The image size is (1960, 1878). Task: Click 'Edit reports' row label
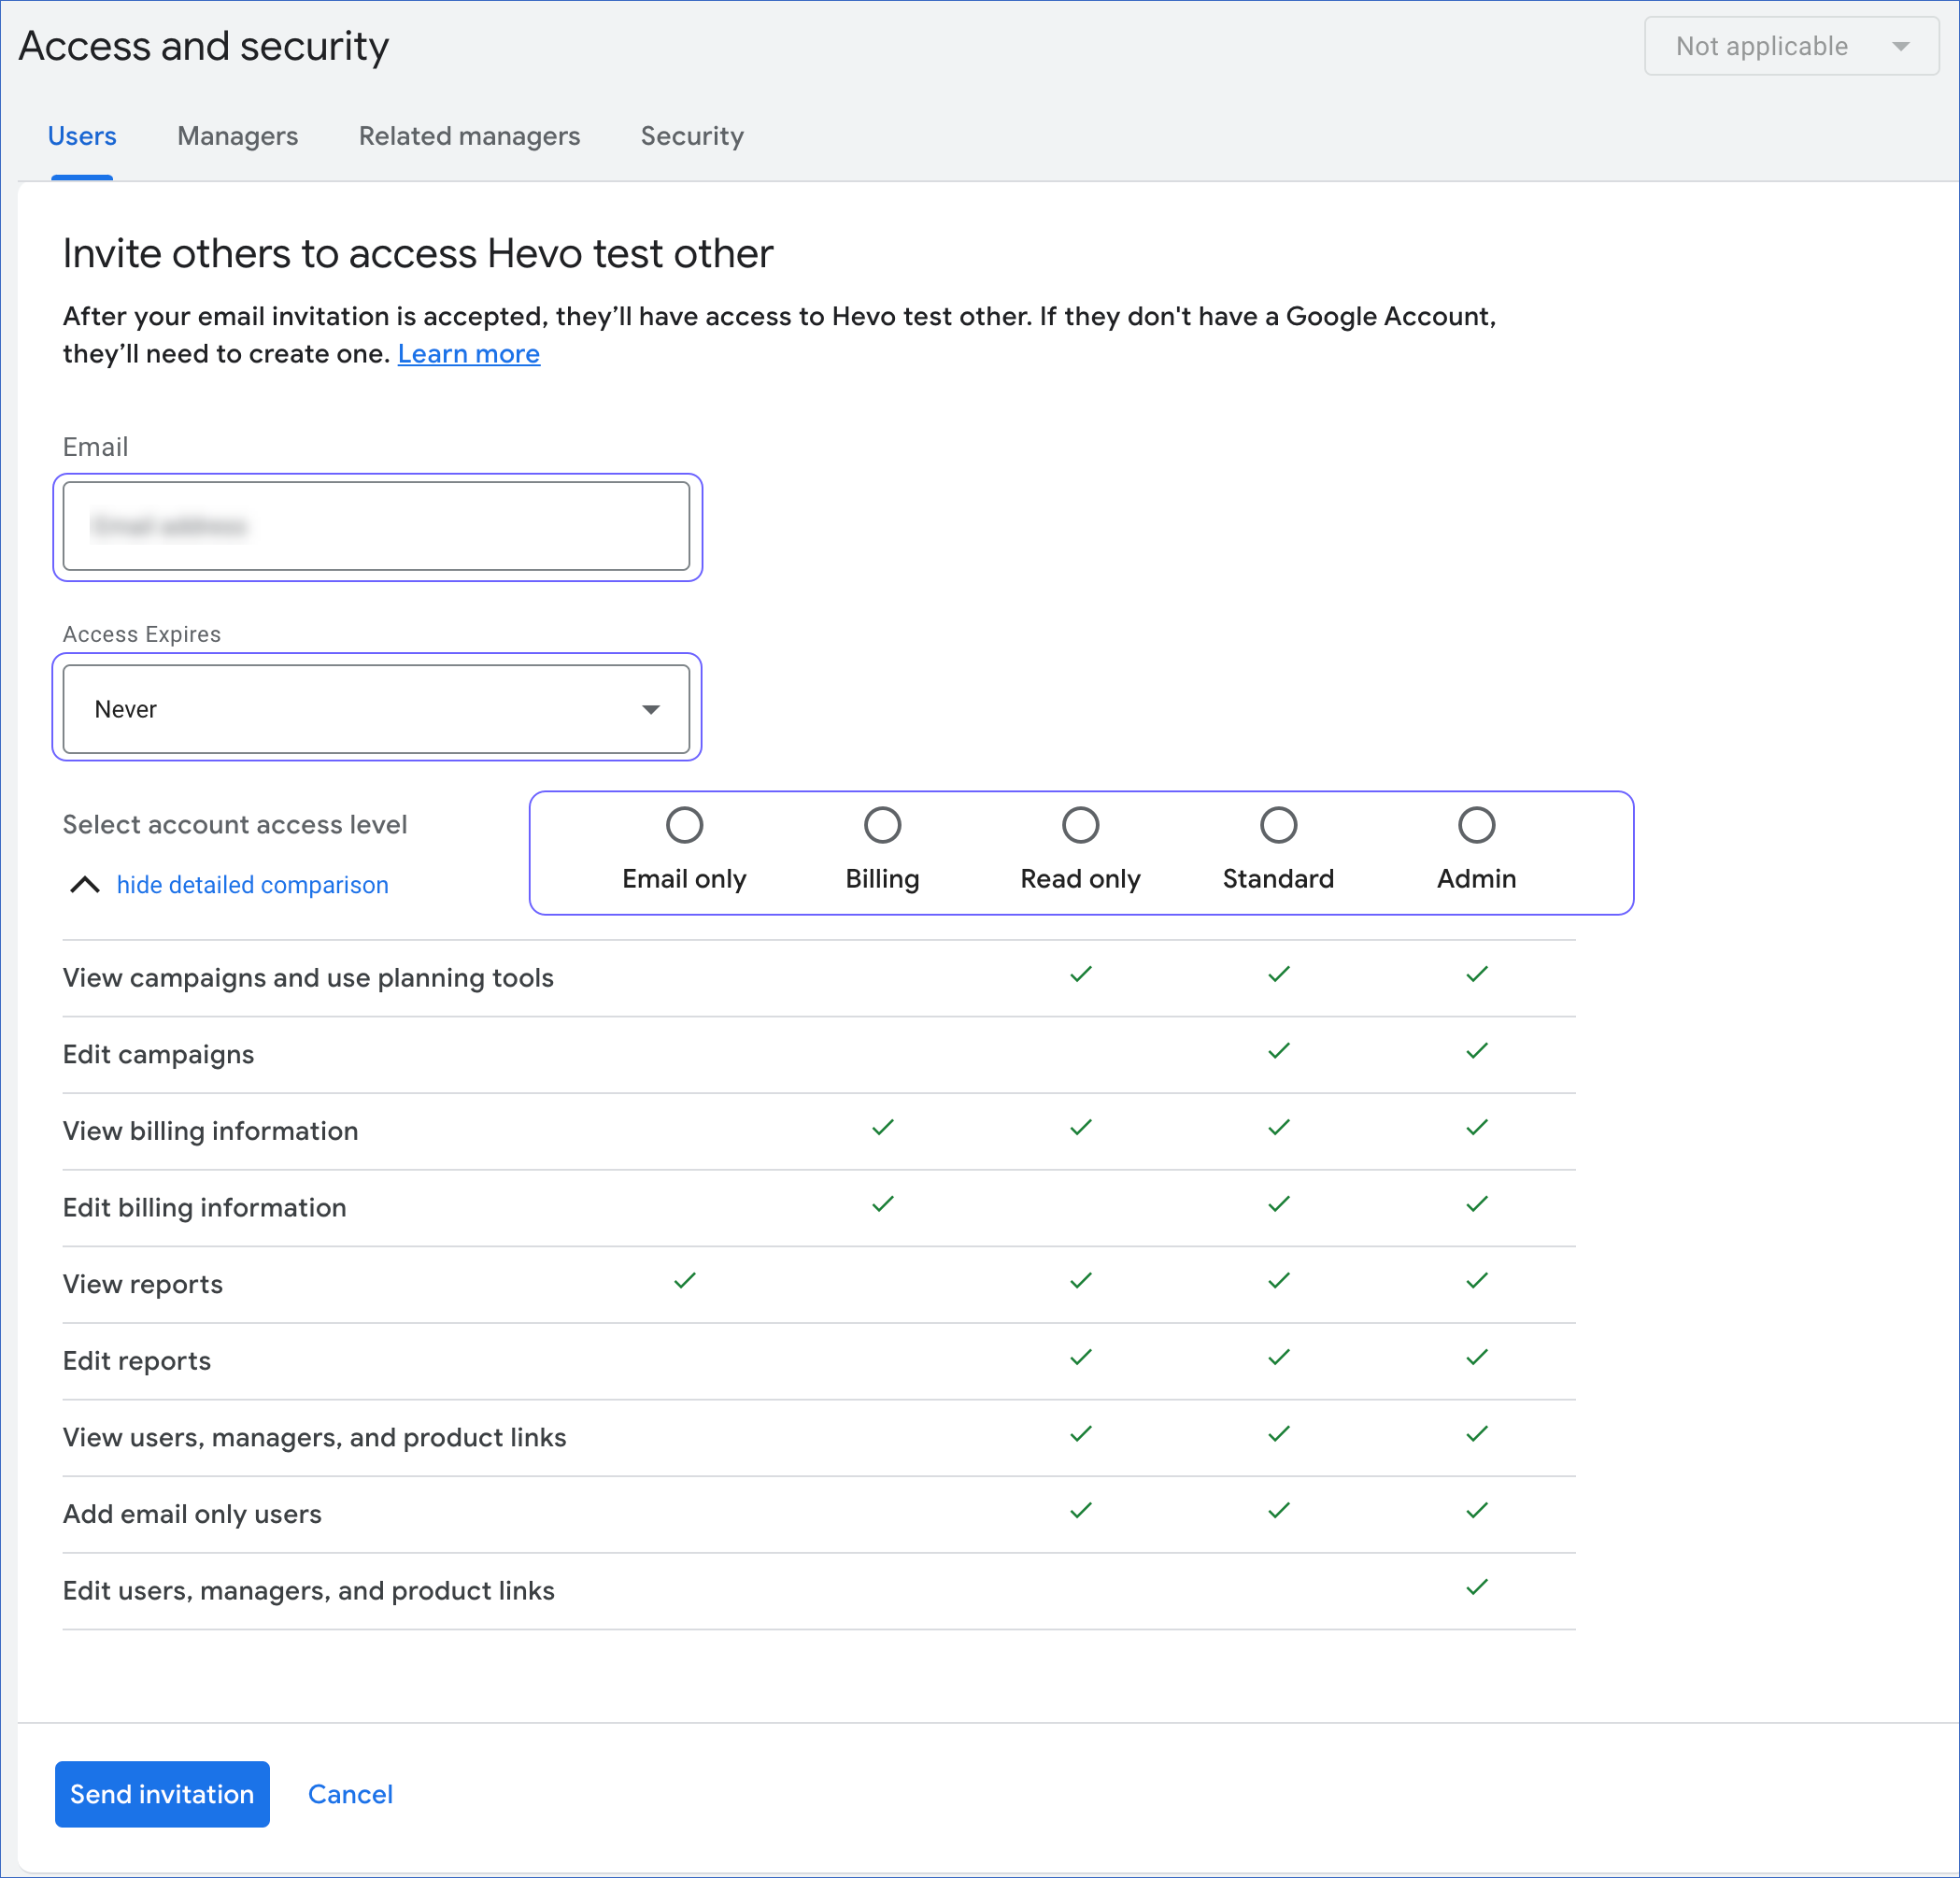[x=136, y=1361]
